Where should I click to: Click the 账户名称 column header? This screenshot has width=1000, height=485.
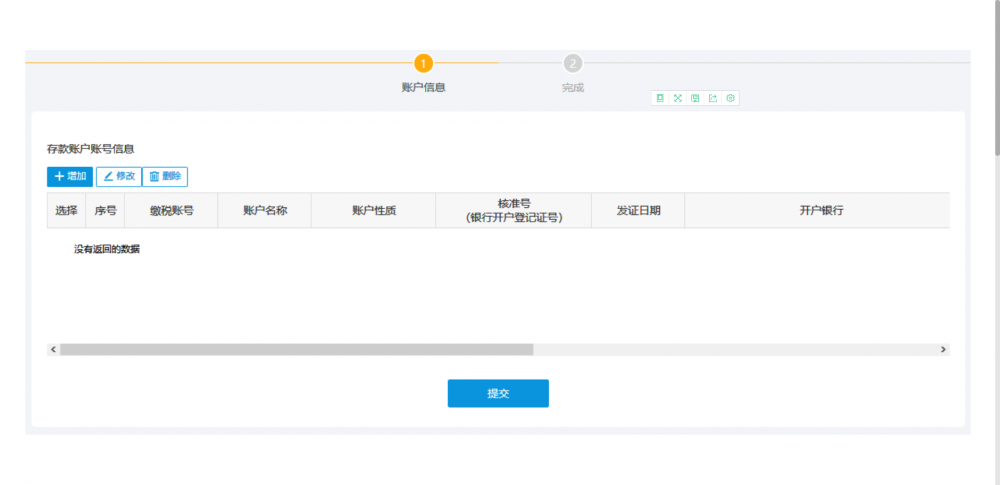[265, 211]
